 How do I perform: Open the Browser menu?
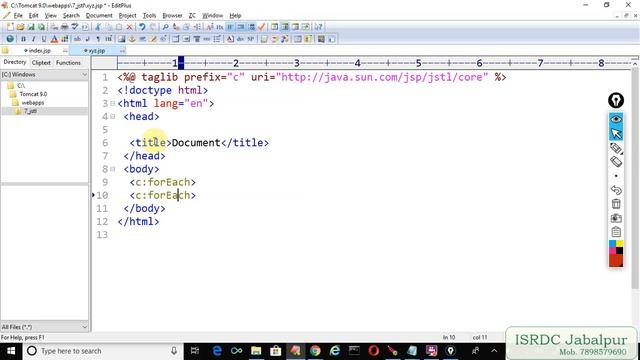(172, 16)
